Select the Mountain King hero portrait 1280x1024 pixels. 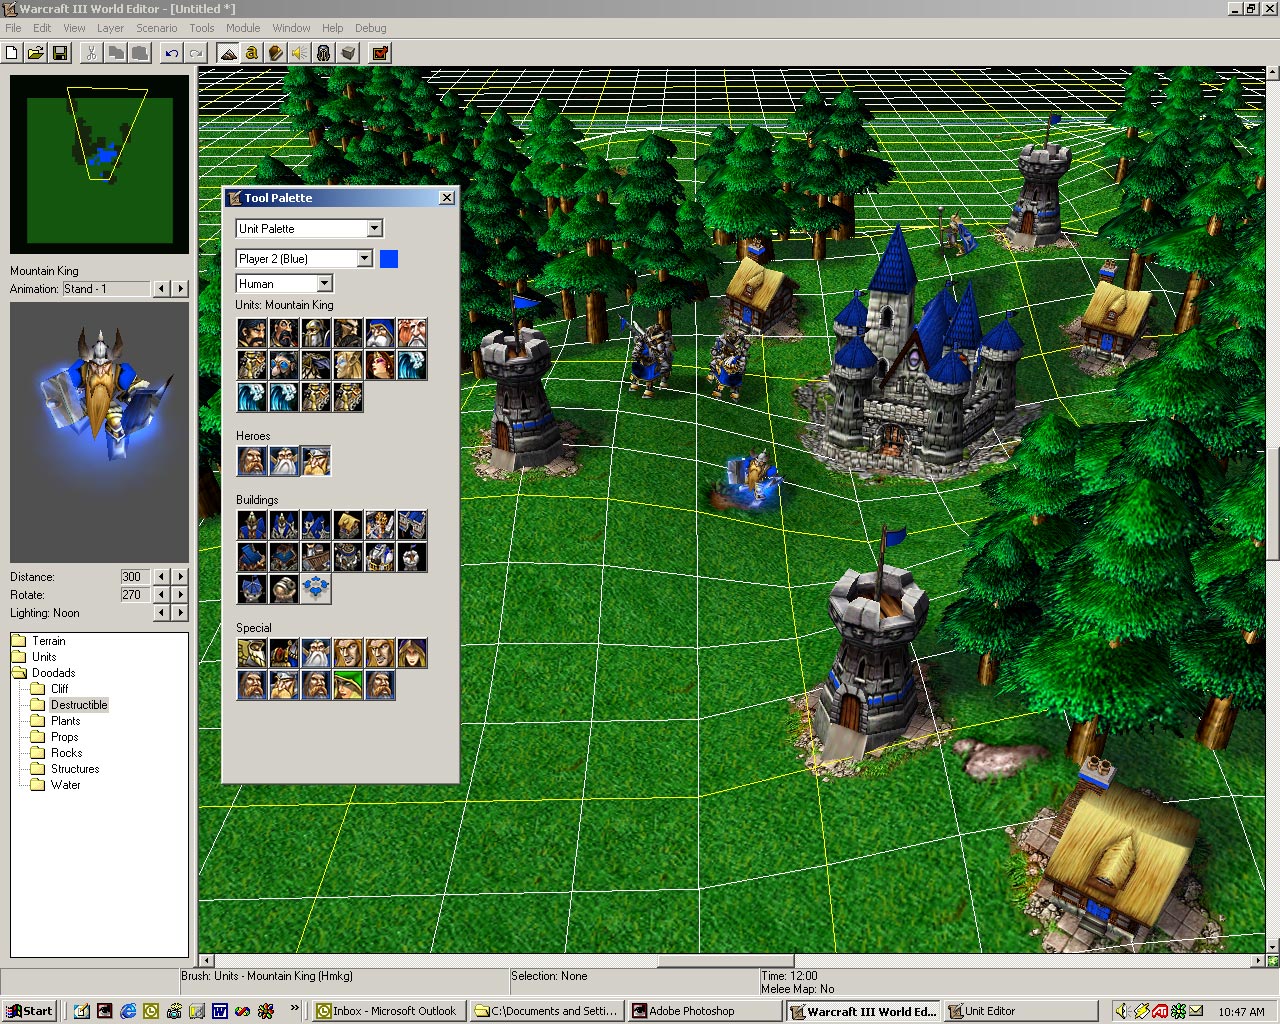tap(316, 461)
